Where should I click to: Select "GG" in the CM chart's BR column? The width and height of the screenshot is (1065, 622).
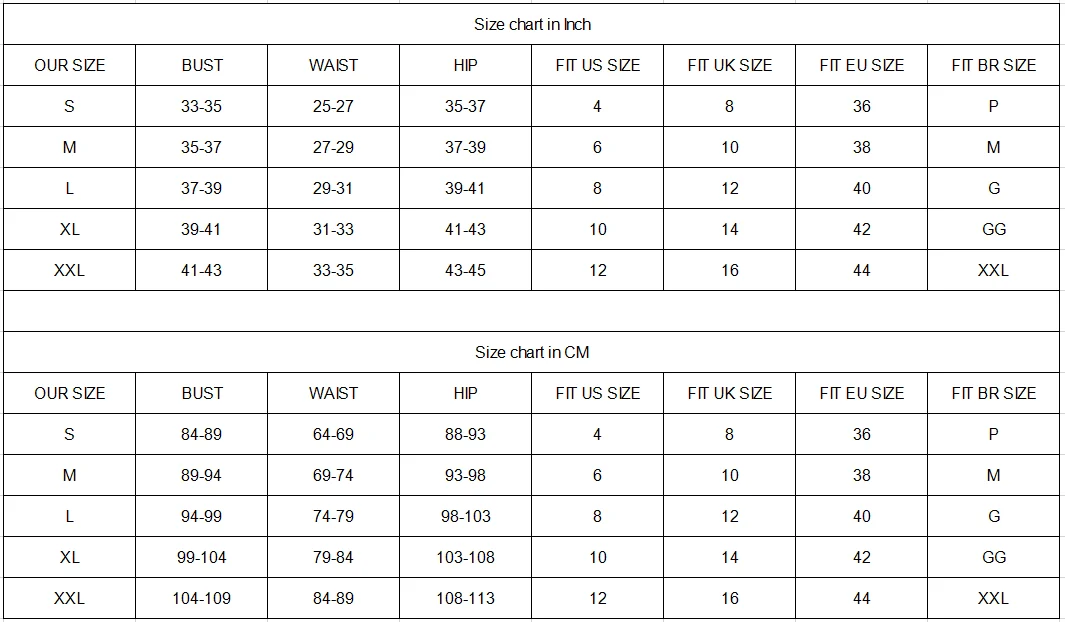point(993,557)
